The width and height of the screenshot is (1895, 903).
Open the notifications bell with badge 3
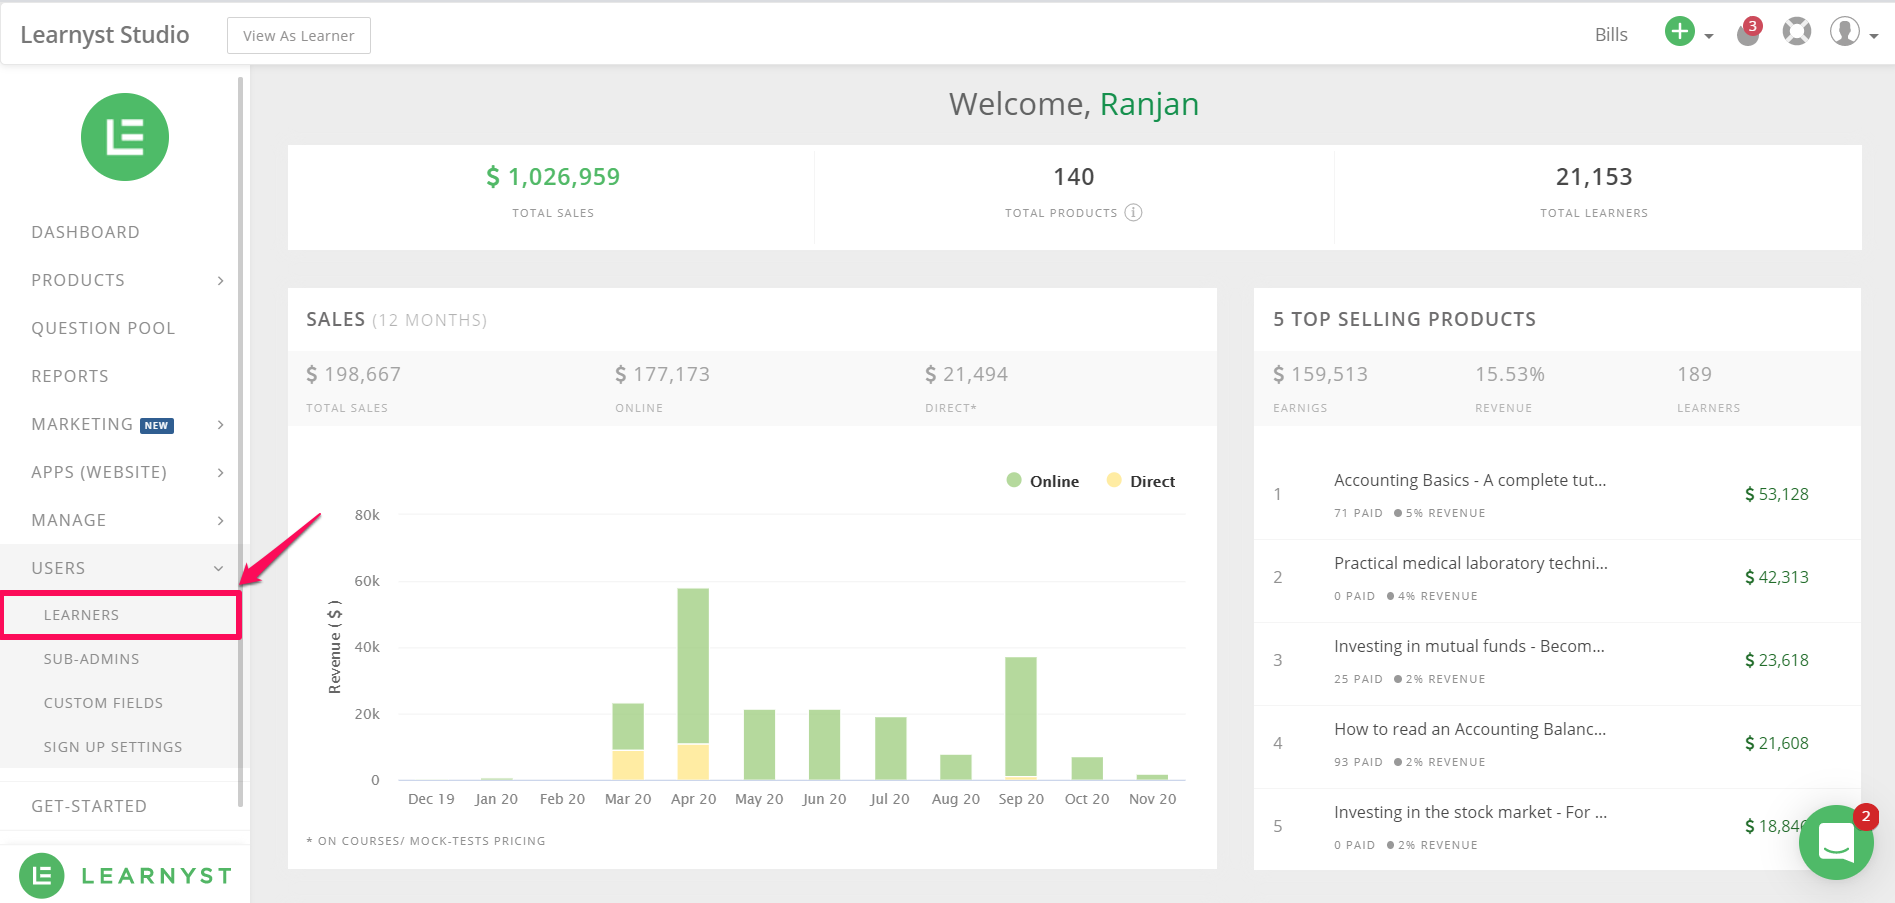click(x=1748, y=33)
